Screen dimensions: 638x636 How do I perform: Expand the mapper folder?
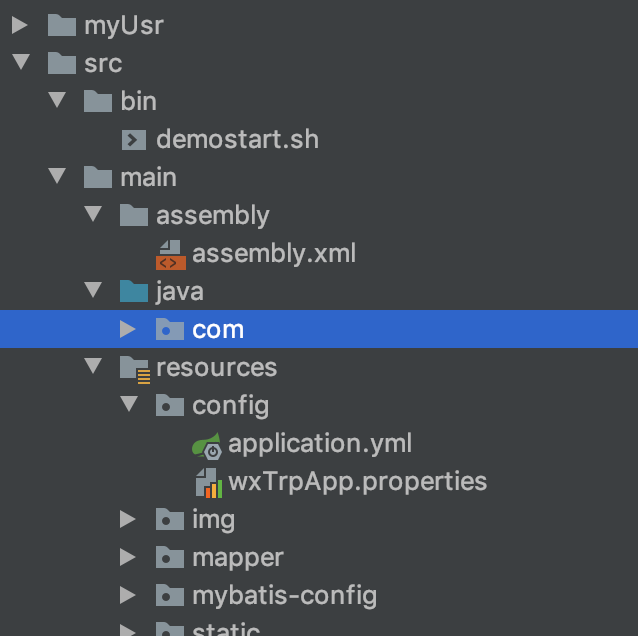[128, 557]
